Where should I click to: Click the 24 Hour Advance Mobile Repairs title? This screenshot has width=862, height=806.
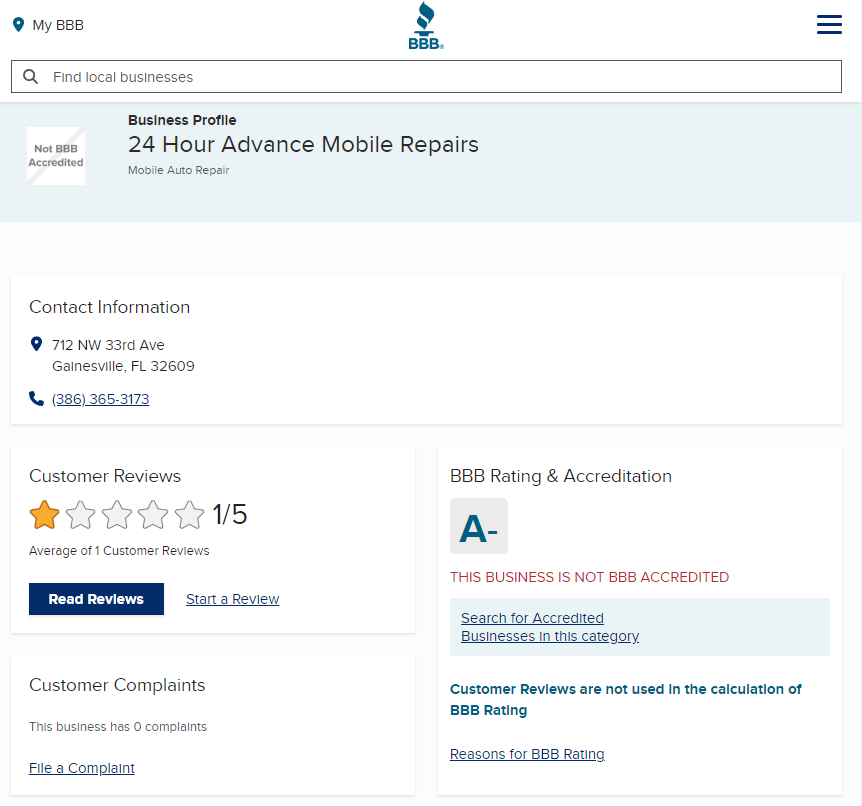pos(303,145)
